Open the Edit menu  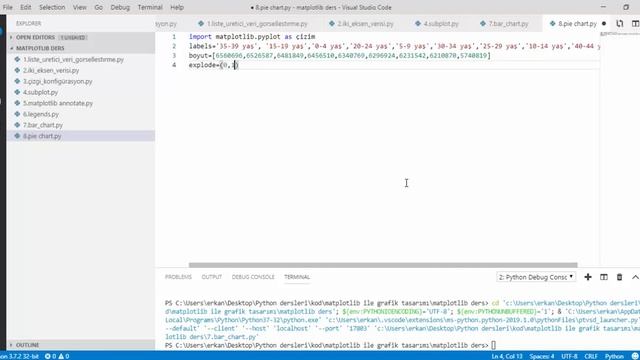pos(26,7)
